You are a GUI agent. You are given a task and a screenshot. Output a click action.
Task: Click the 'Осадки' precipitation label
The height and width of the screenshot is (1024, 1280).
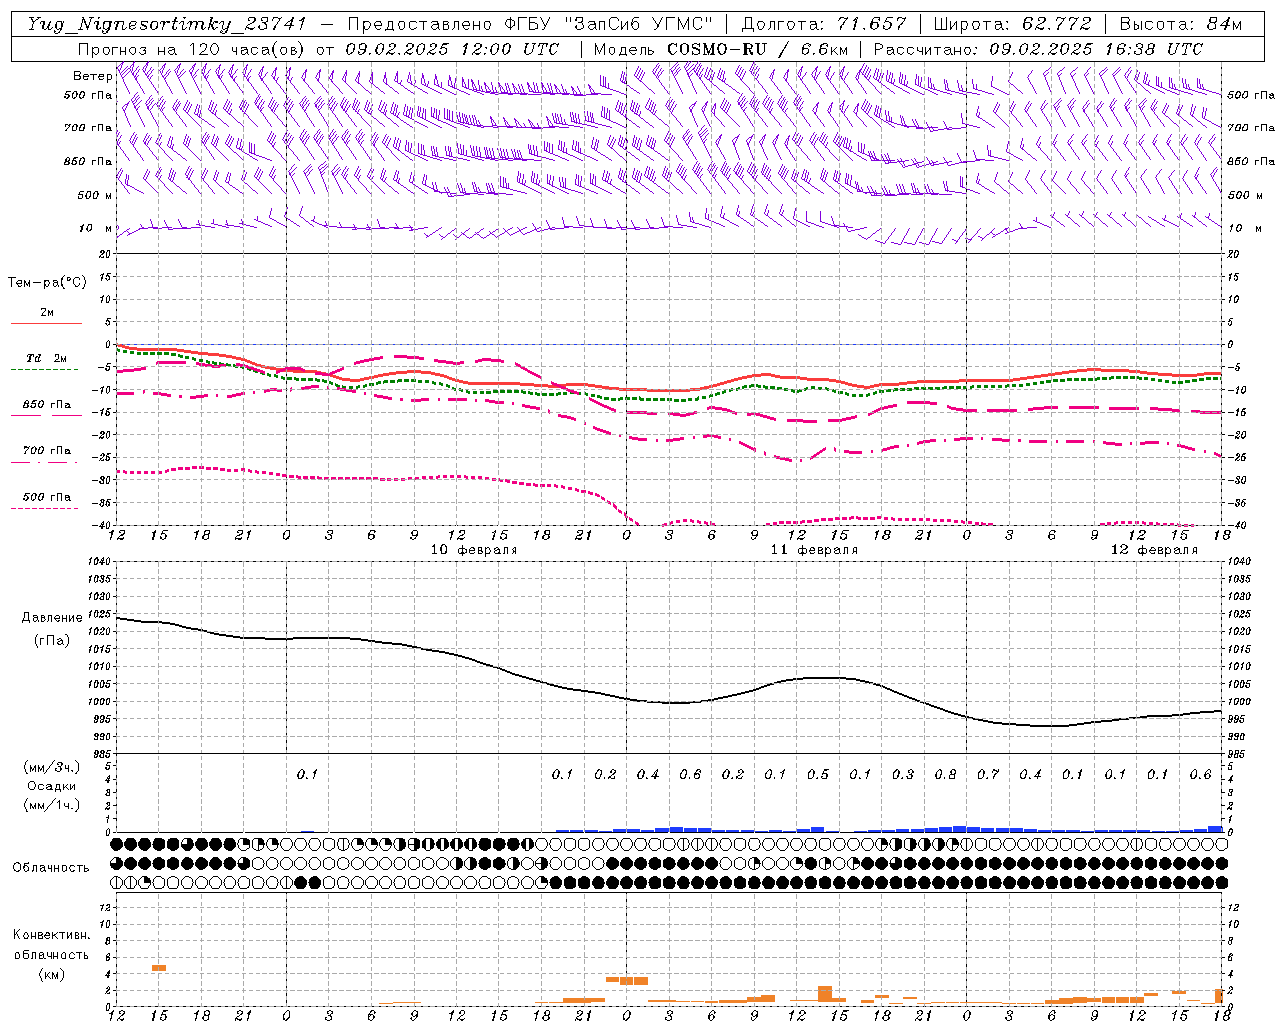(x=52, y=786)
